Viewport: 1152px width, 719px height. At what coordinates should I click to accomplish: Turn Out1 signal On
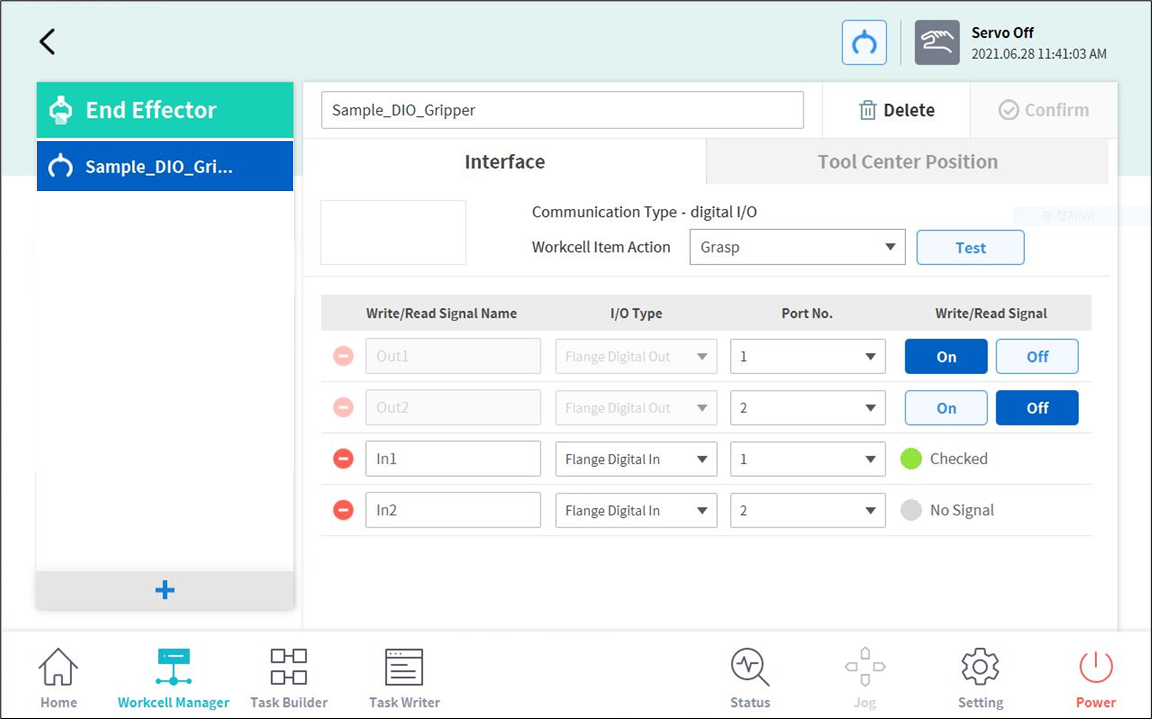point(946,357)
